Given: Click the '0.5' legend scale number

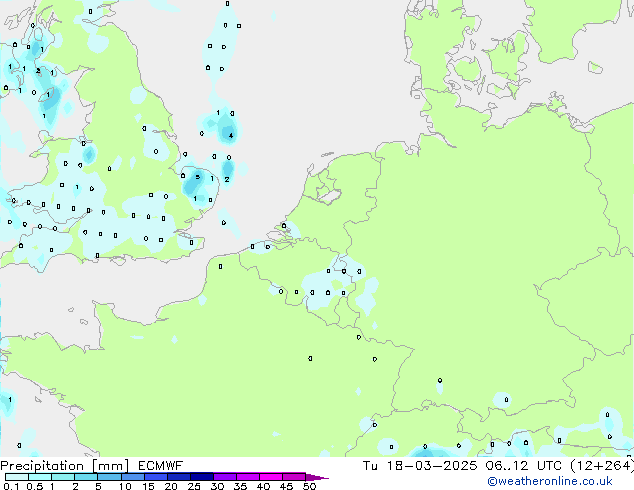Looking at the screenshot, I should click(x=35, y=486).
